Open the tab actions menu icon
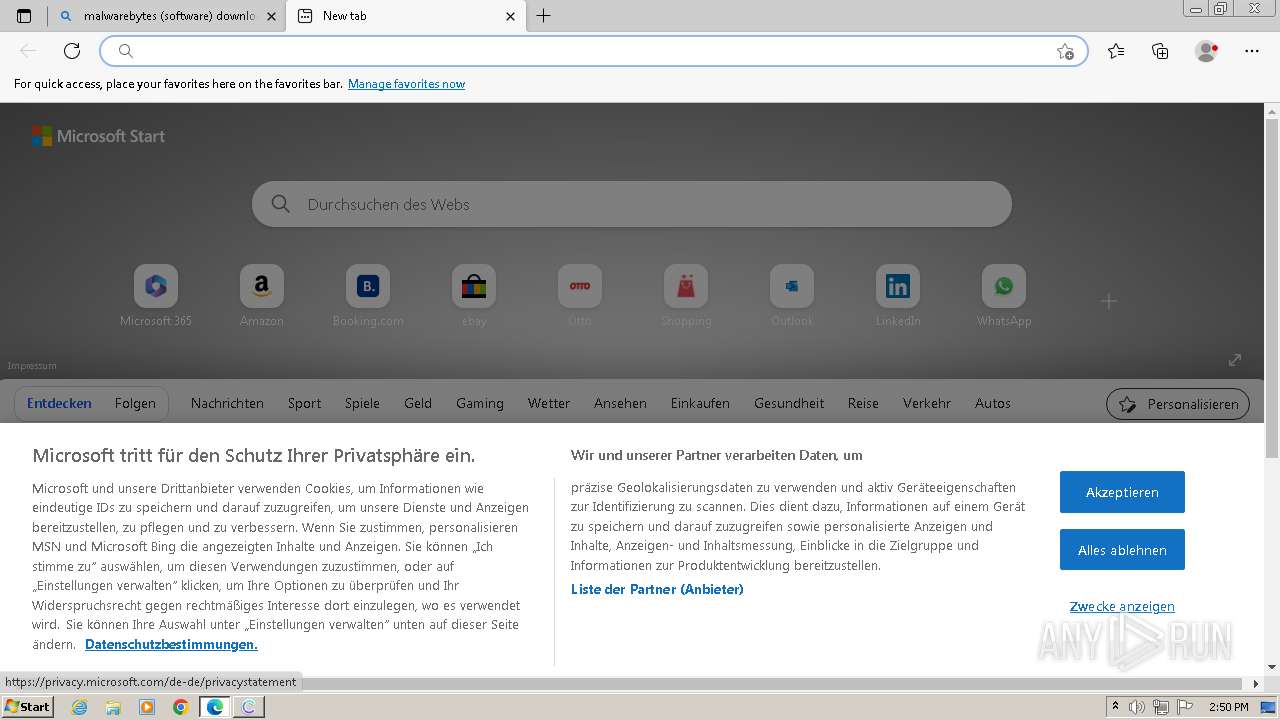The height and width of the screenshot is (720, 1280). click(24, 16)
